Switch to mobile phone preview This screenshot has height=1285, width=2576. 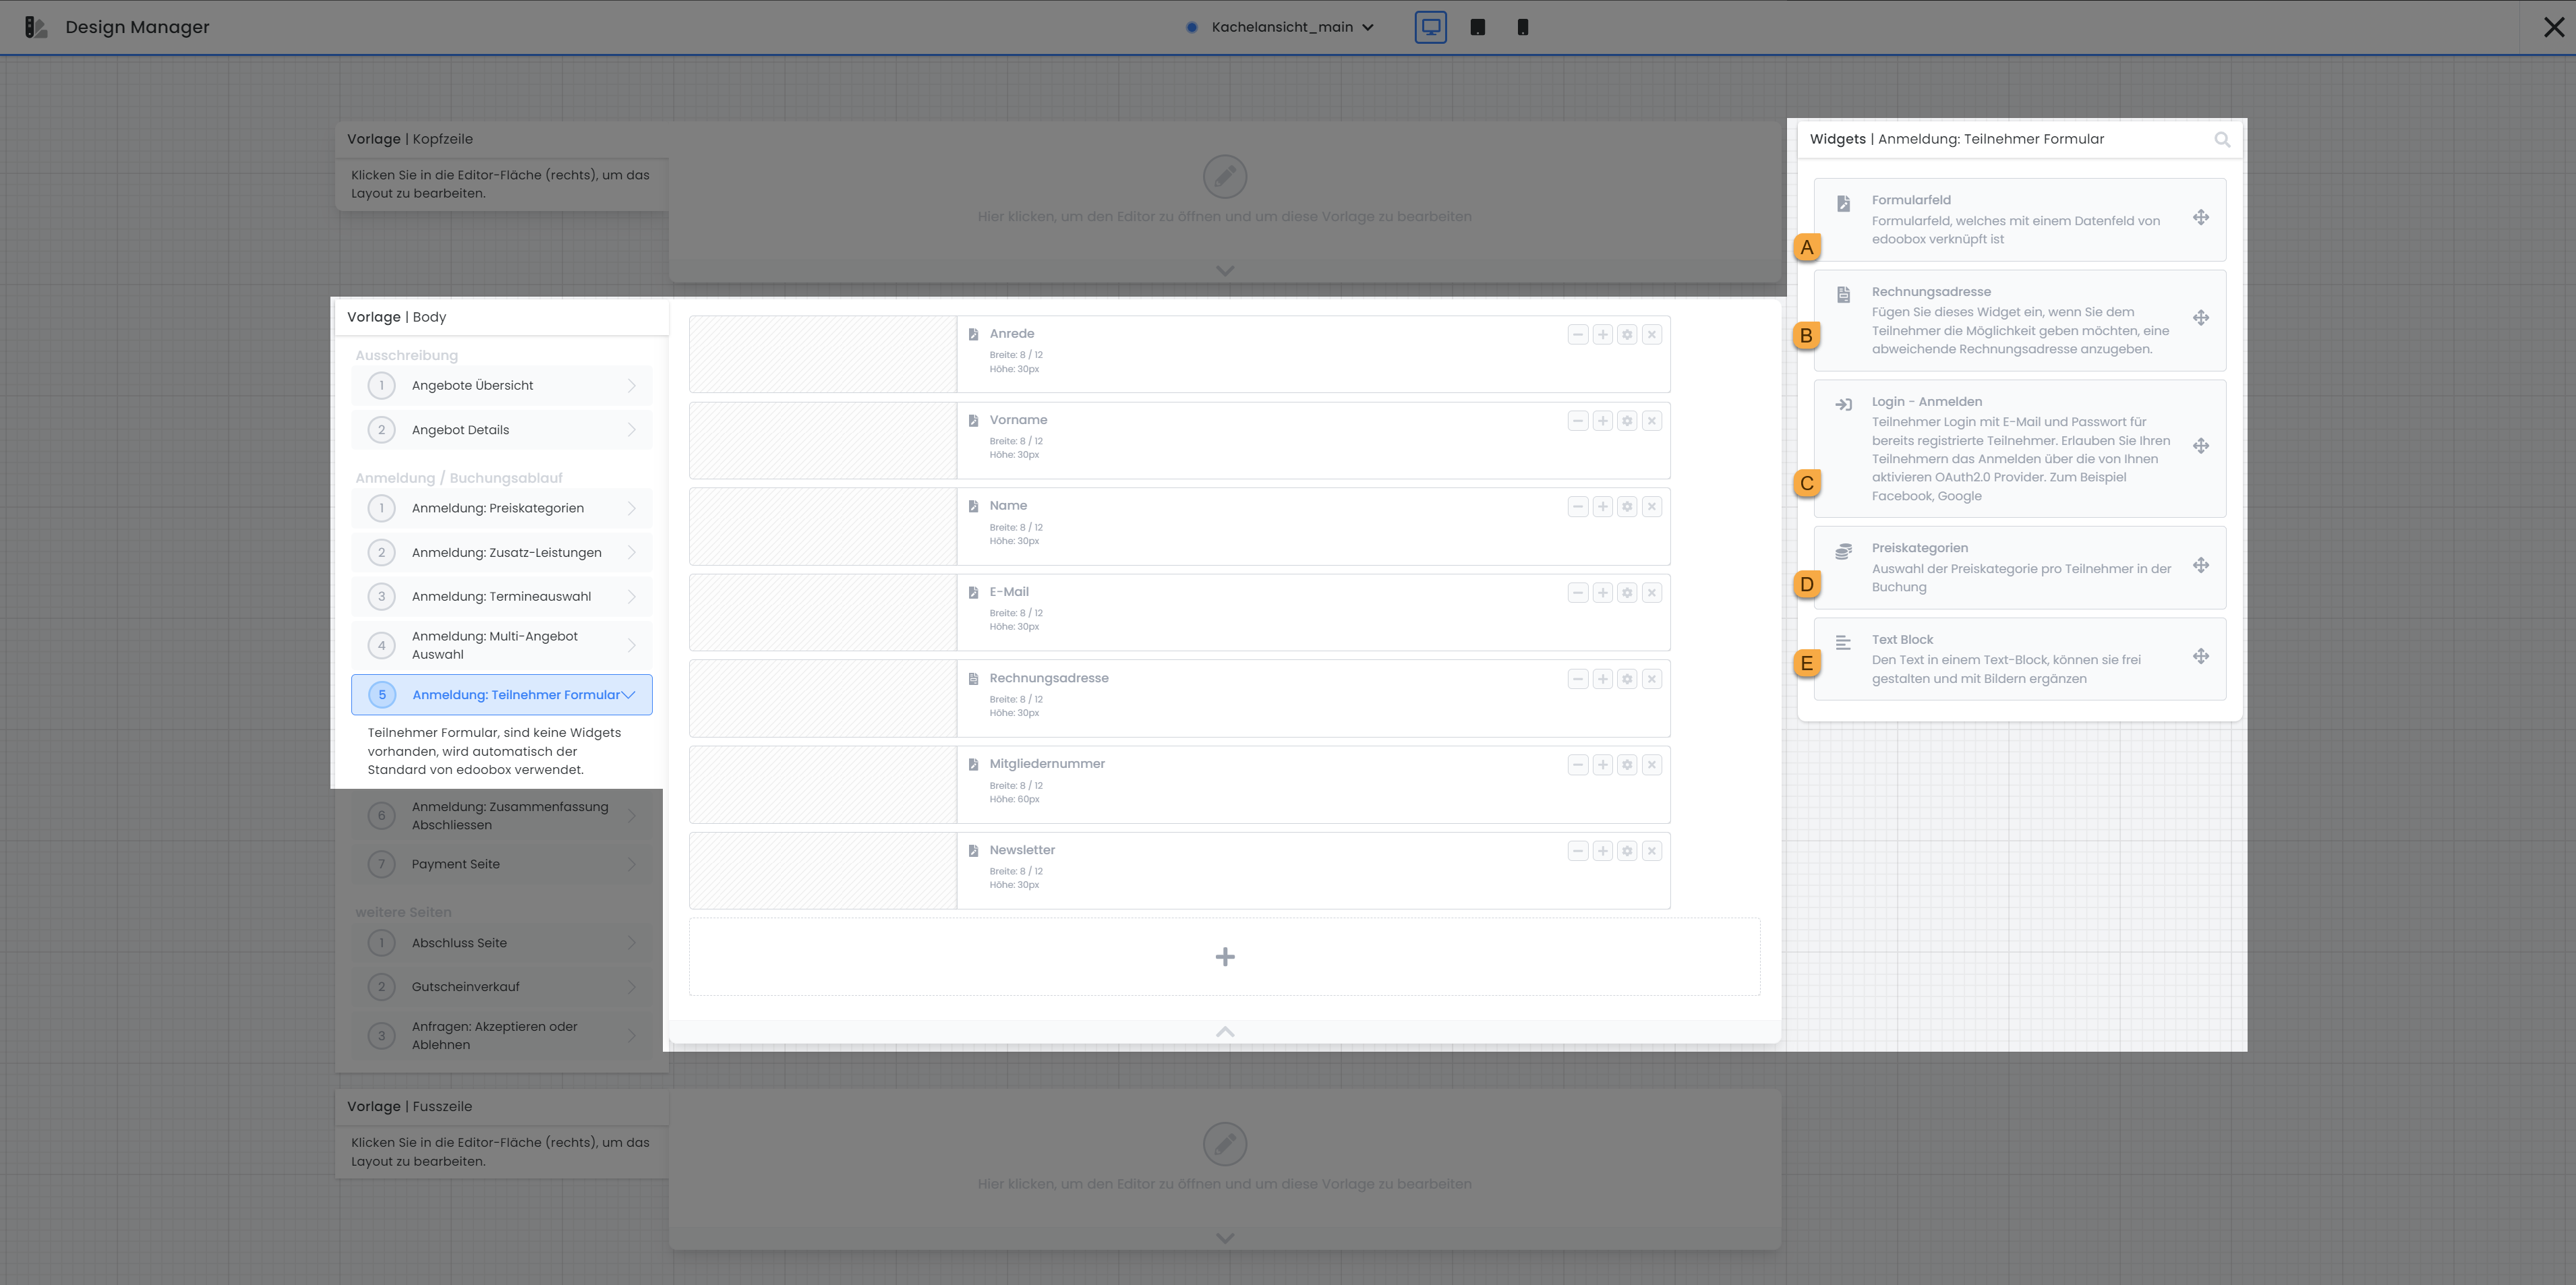coord(1522,27)
